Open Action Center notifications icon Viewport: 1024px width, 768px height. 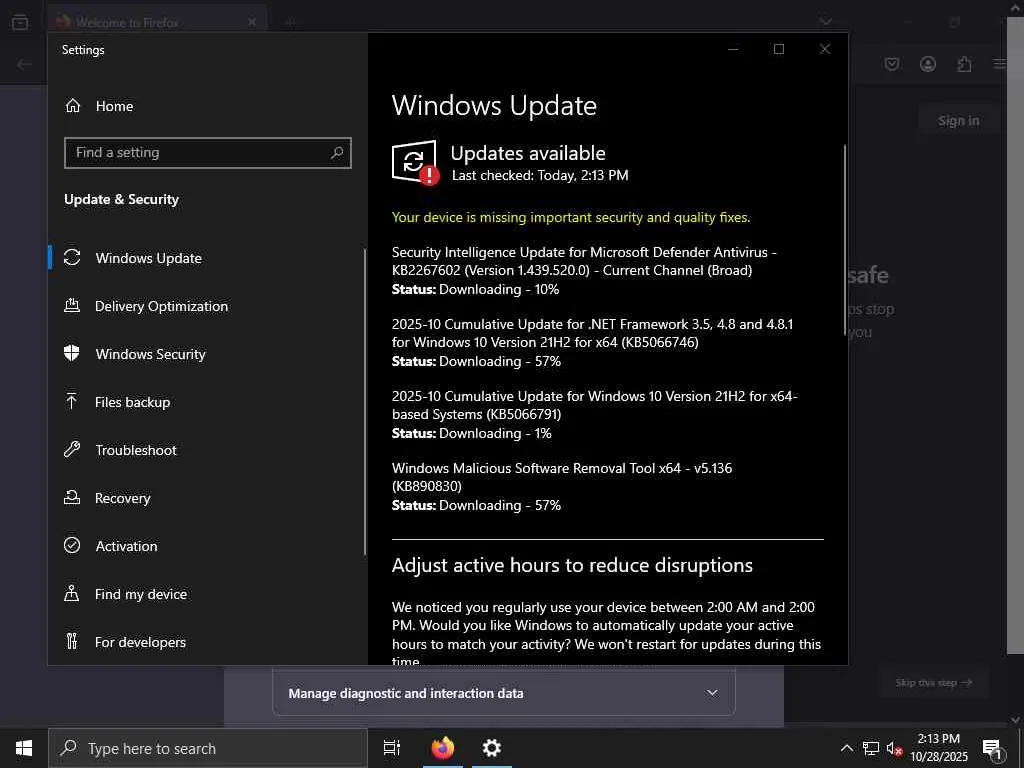993,749
